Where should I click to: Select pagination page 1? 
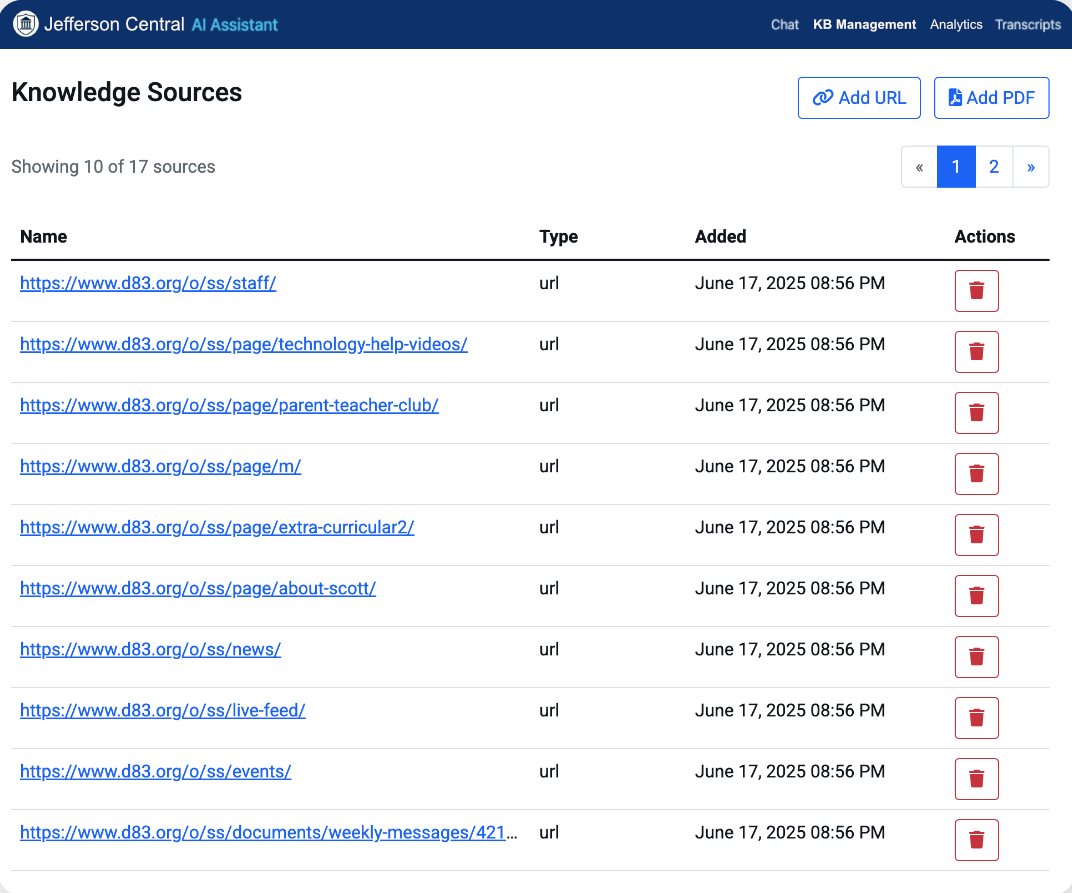(956, 167)
